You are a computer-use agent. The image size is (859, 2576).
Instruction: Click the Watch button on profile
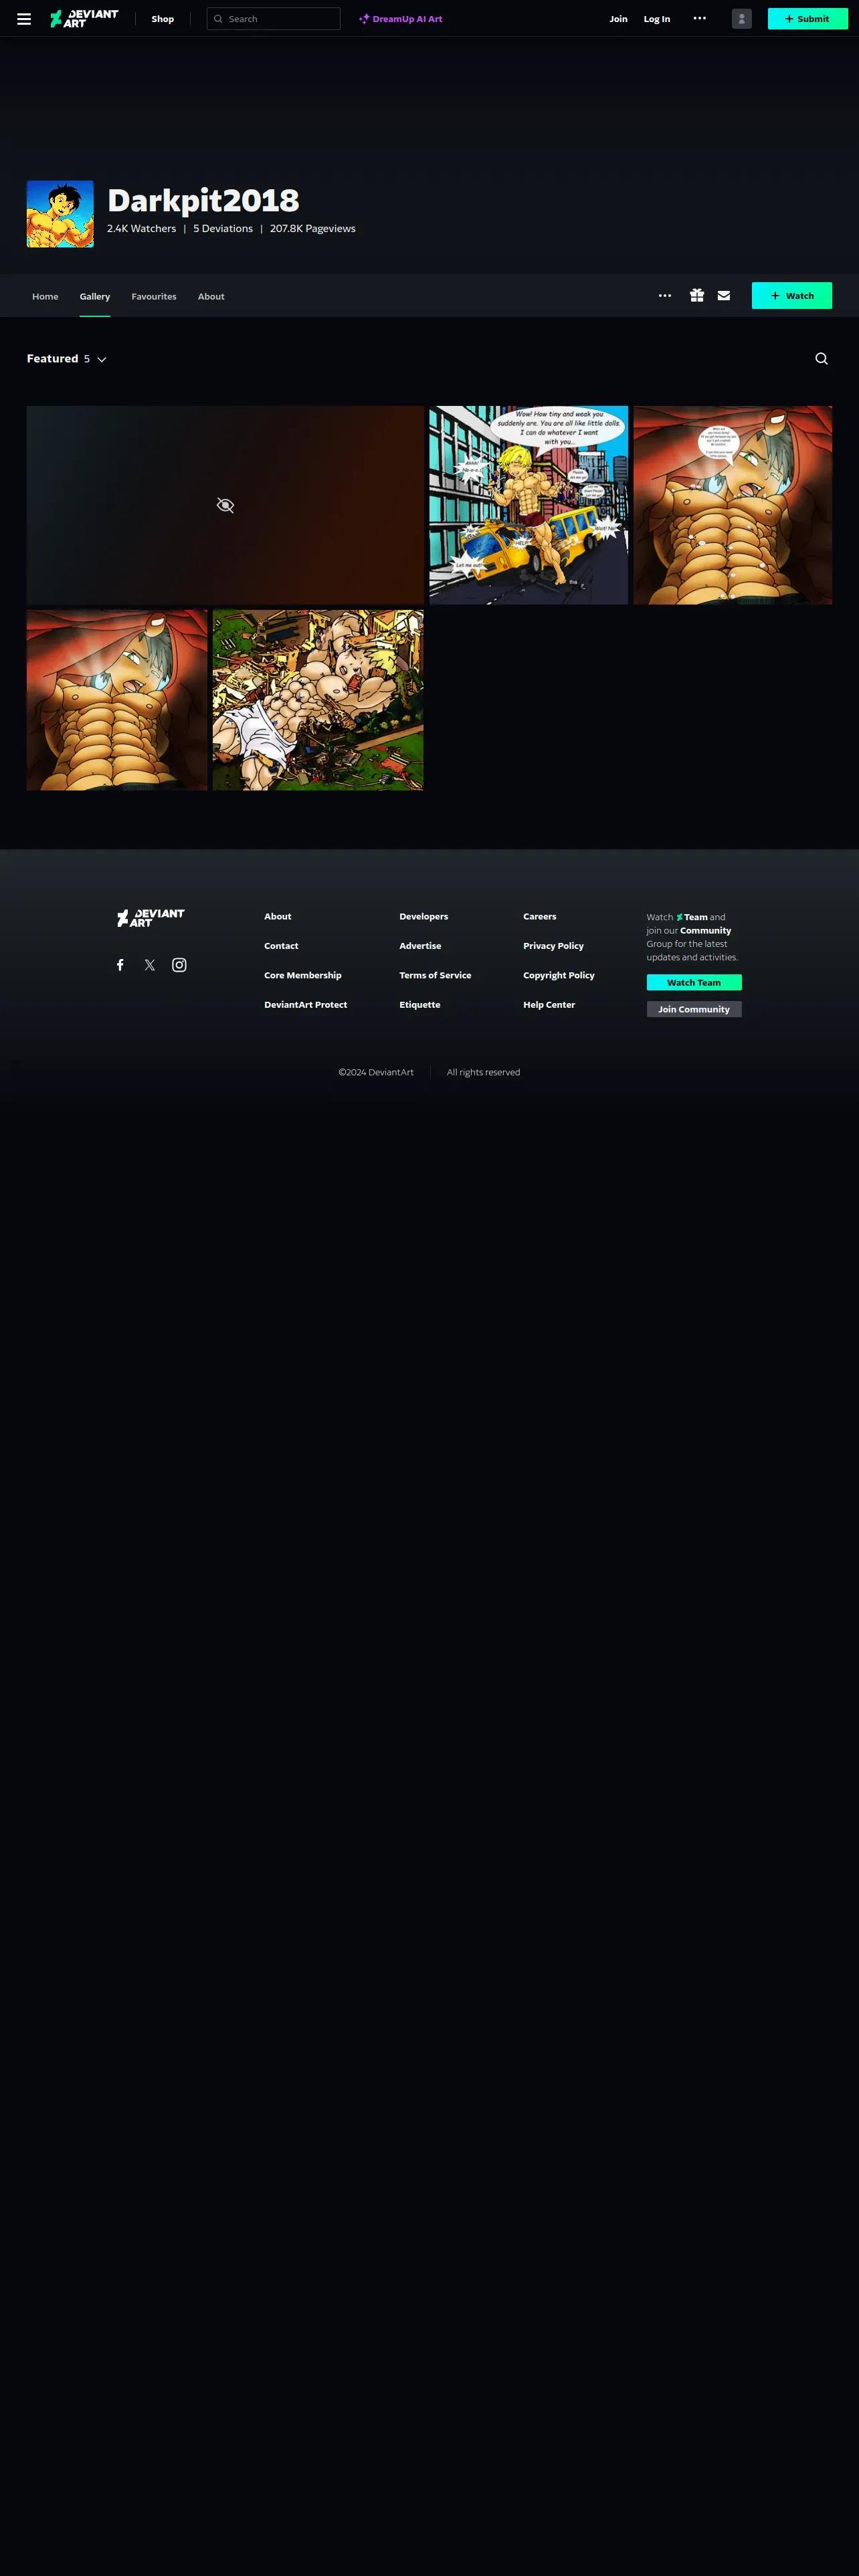tap(792, 296)
